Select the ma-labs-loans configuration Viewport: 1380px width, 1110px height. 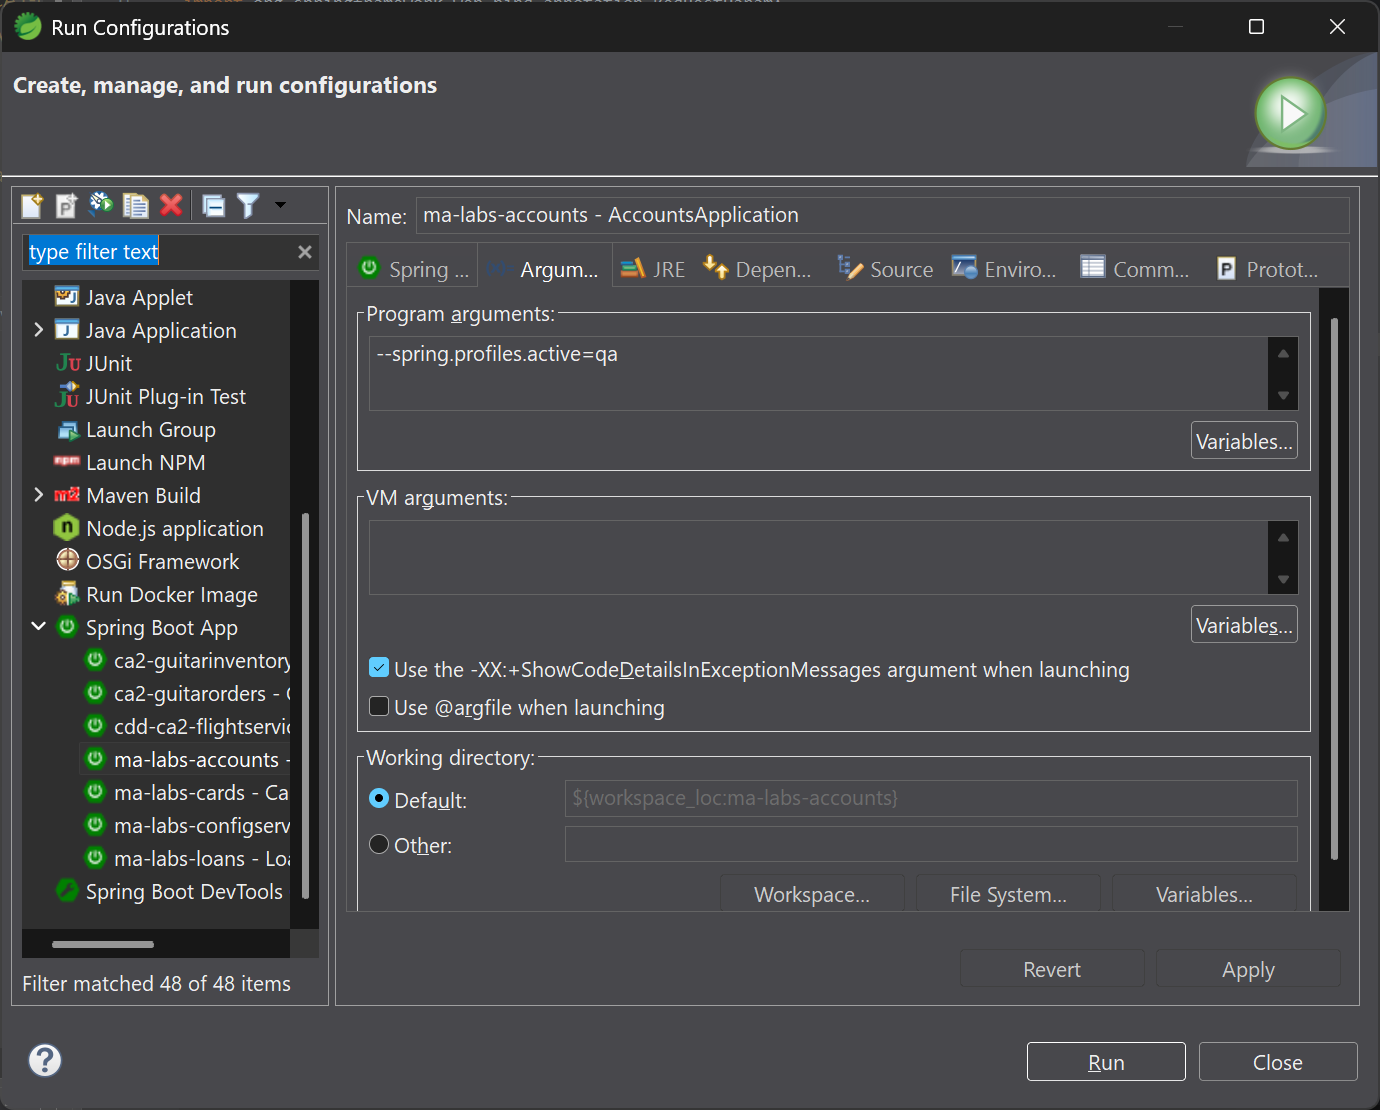201,858
